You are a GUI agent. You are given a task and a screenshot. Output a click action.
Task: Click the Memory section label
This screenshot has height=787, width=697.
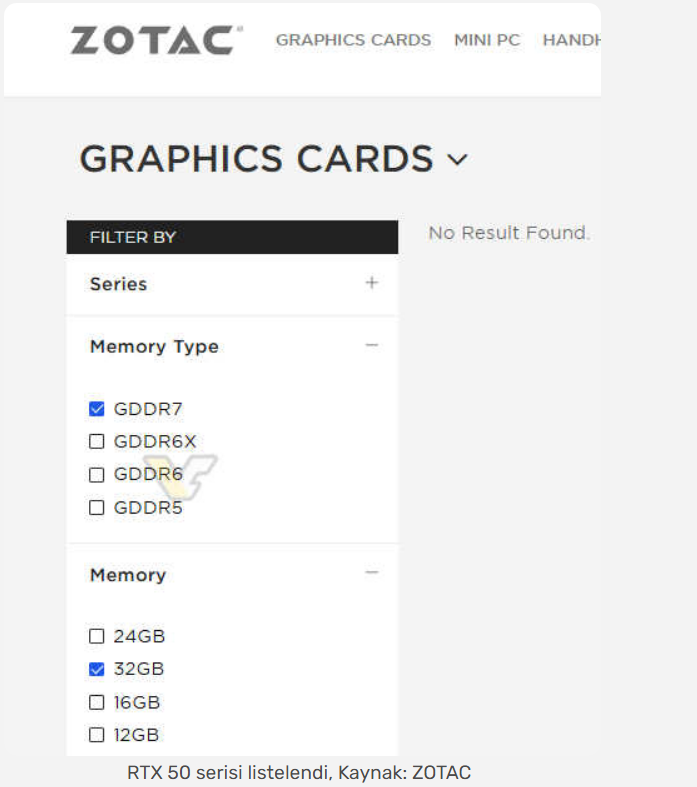(128, 575)
